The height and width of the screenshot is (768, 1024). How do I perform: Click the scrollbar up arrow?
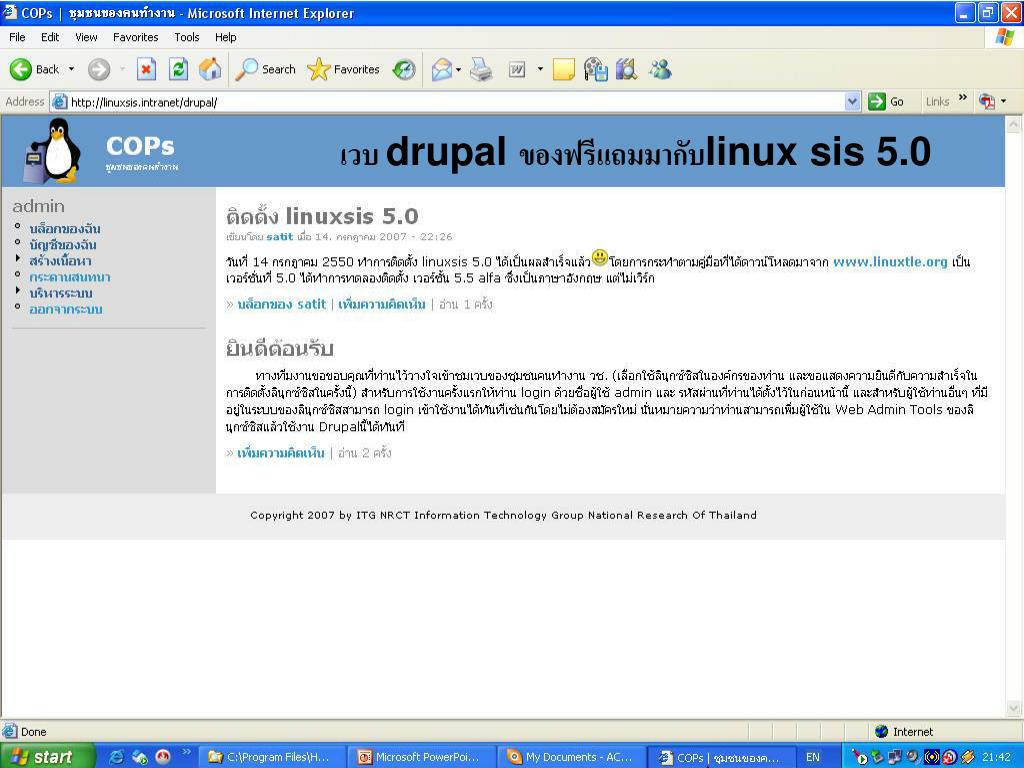(1014, 124)
